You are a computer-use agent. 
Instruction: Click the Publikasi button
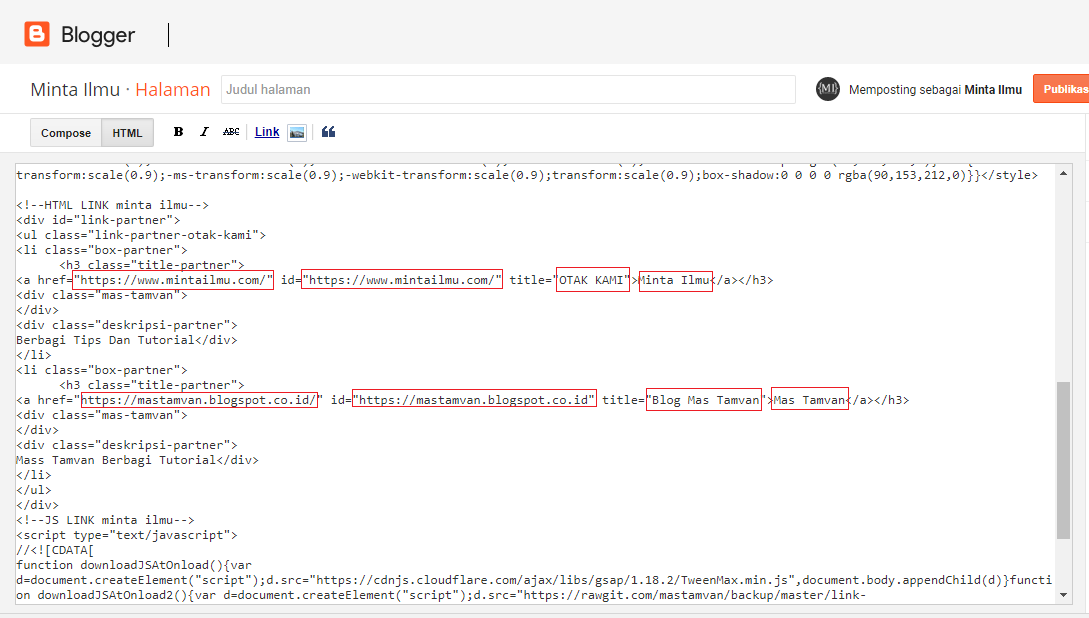click(x=1061, y=89)
